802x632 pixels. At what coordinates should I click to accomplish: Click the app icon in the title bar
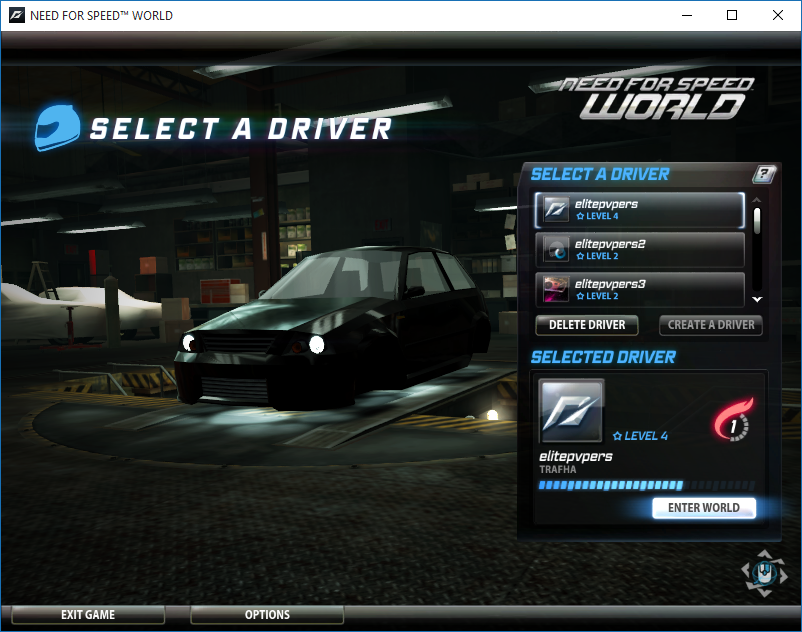click(16, 15)
